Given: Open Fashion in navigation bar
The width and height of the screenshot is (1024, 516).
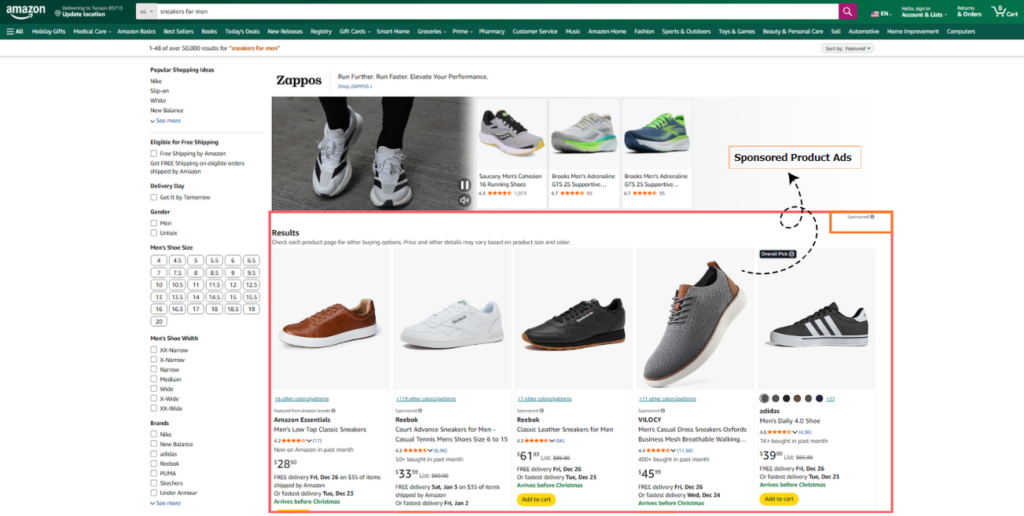Looking at the screenshot, I should [644, 31].
